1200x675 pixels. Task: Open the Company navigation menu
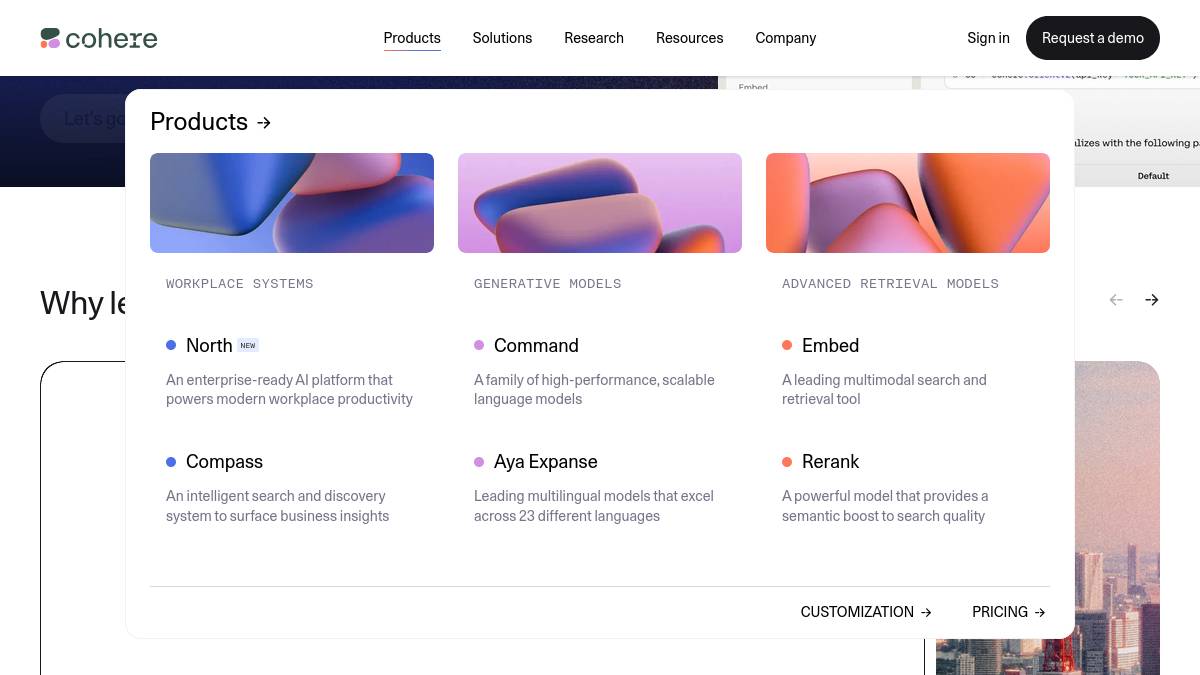click(786, 38)
